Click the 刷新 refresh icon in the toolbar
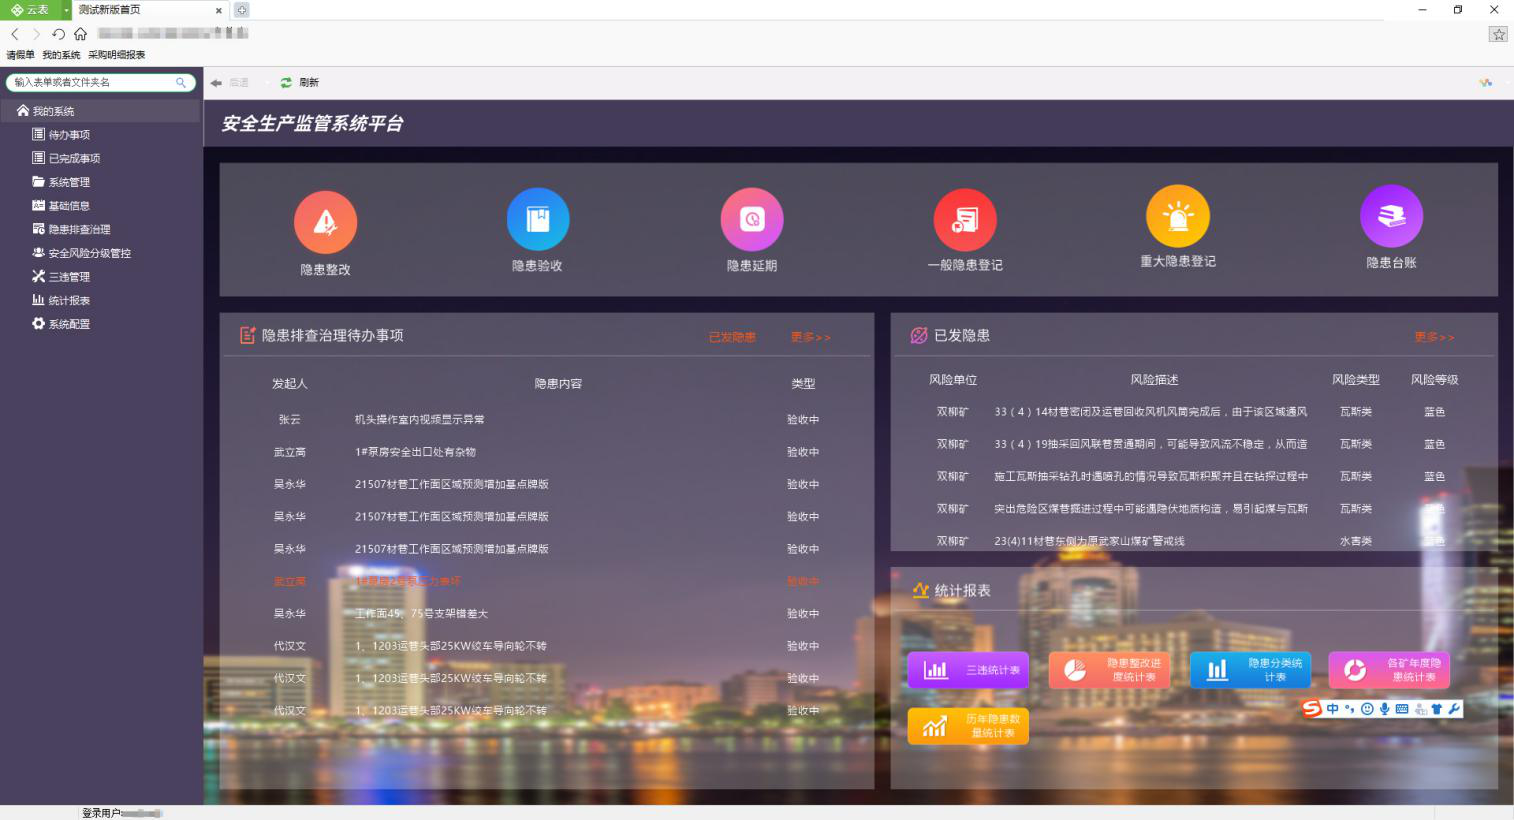1514x820 pixels. pos(286,83)
